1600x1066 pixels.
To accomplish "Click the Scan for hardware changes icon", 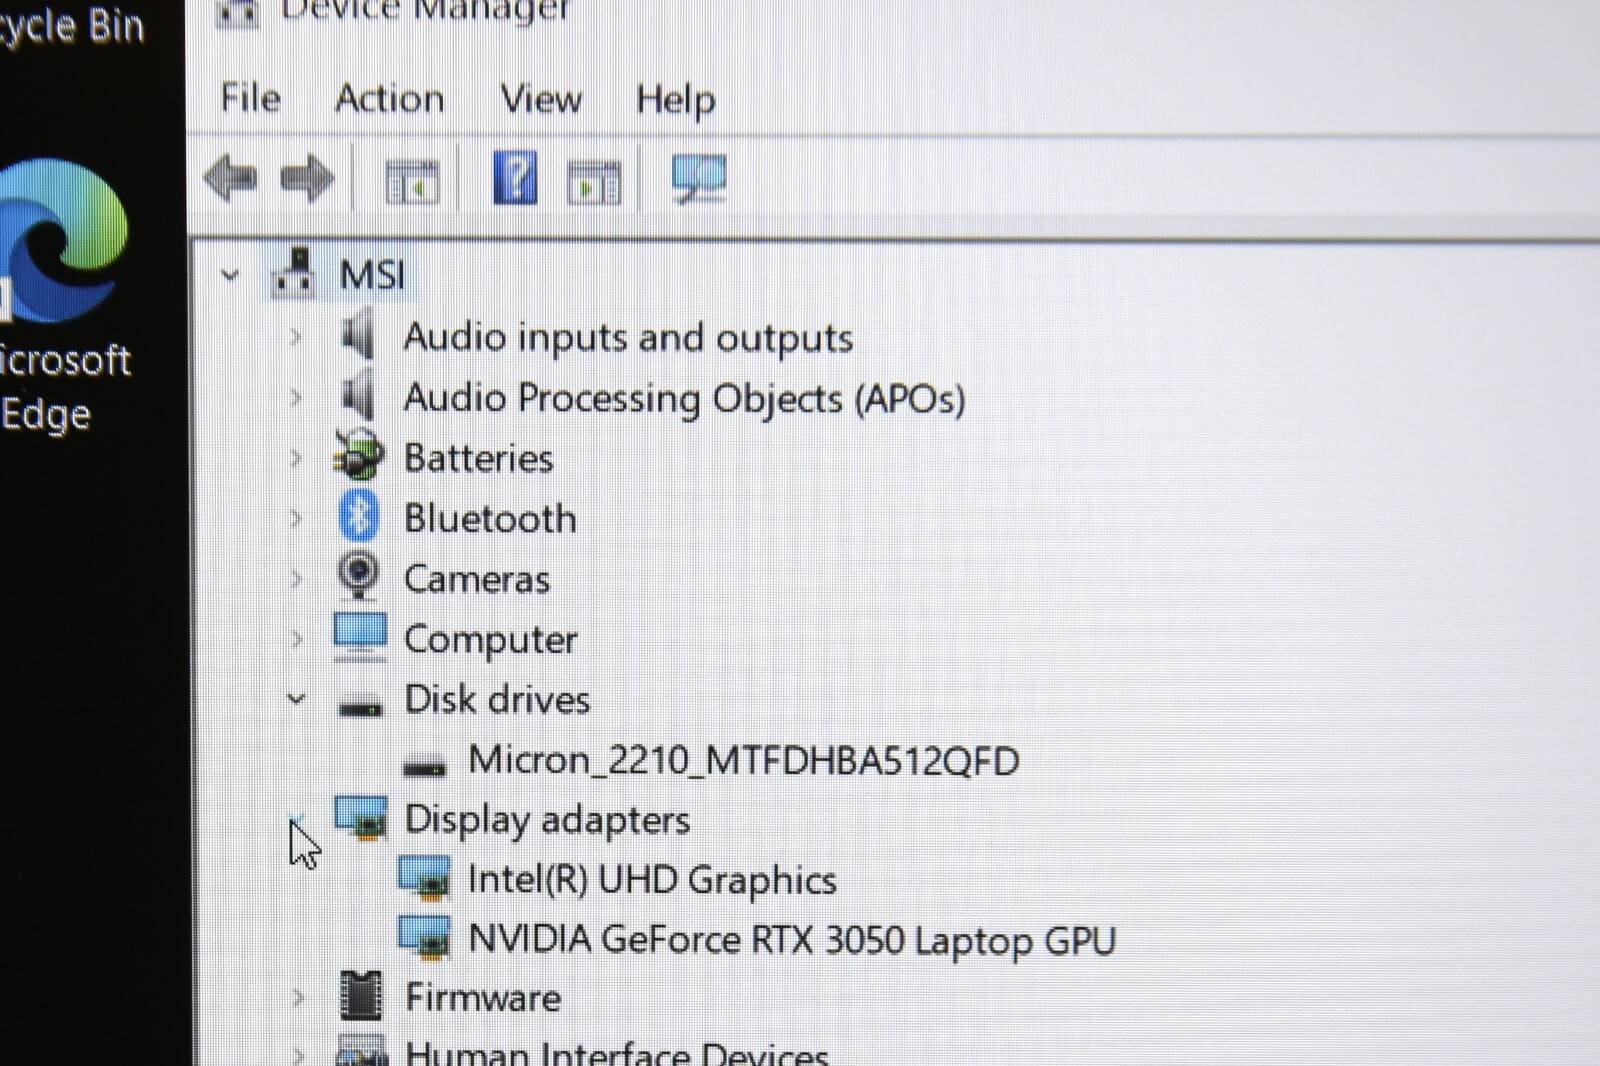I will 698,180.
